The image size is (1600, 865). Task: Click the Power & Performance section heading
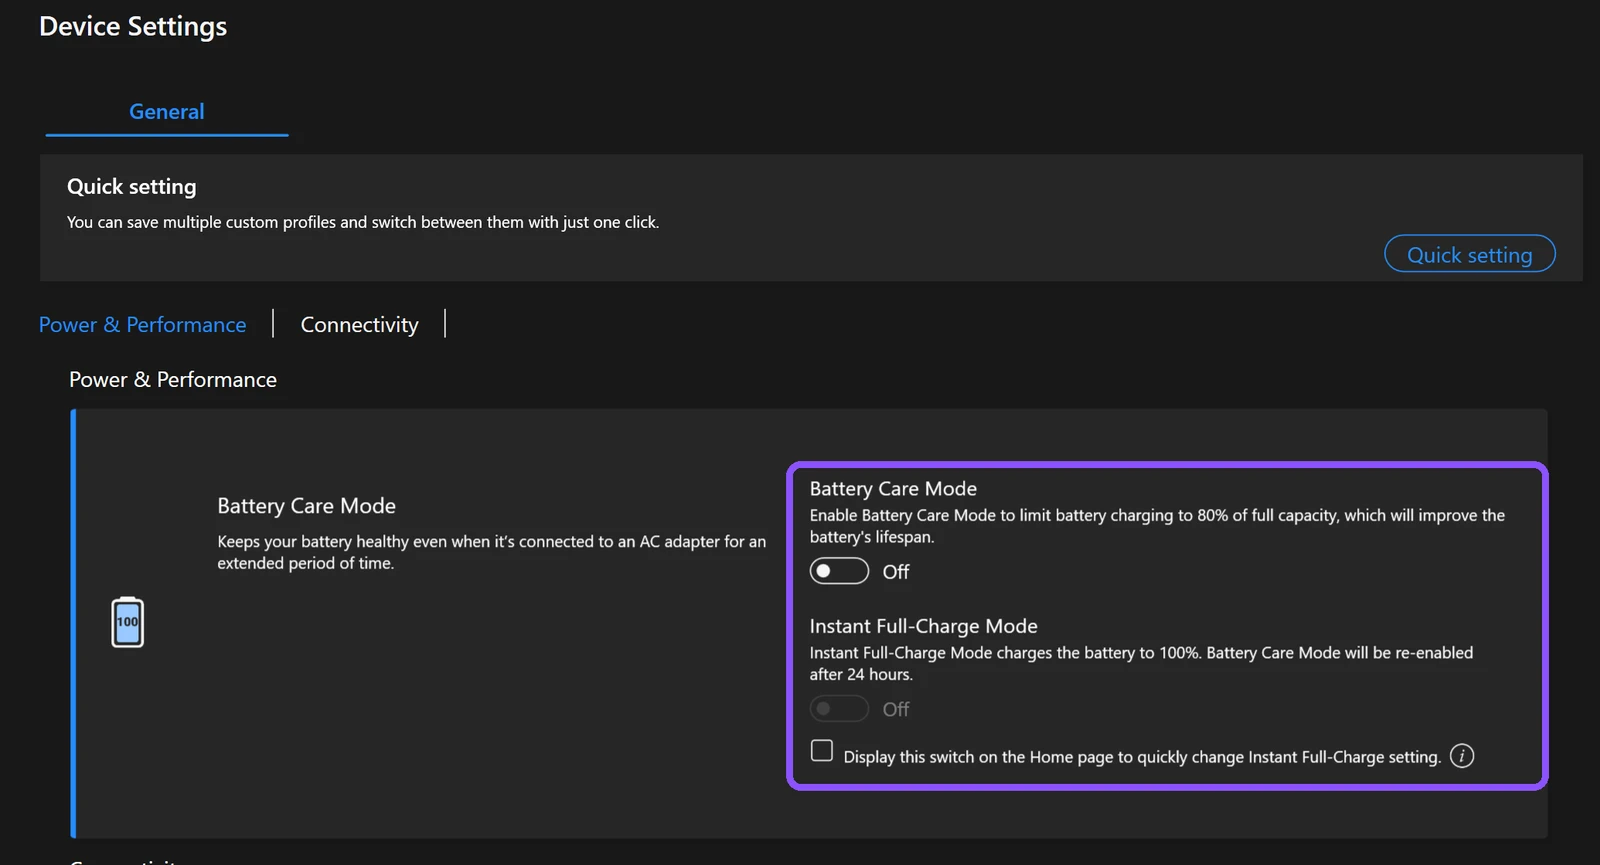tap(173, 379)
